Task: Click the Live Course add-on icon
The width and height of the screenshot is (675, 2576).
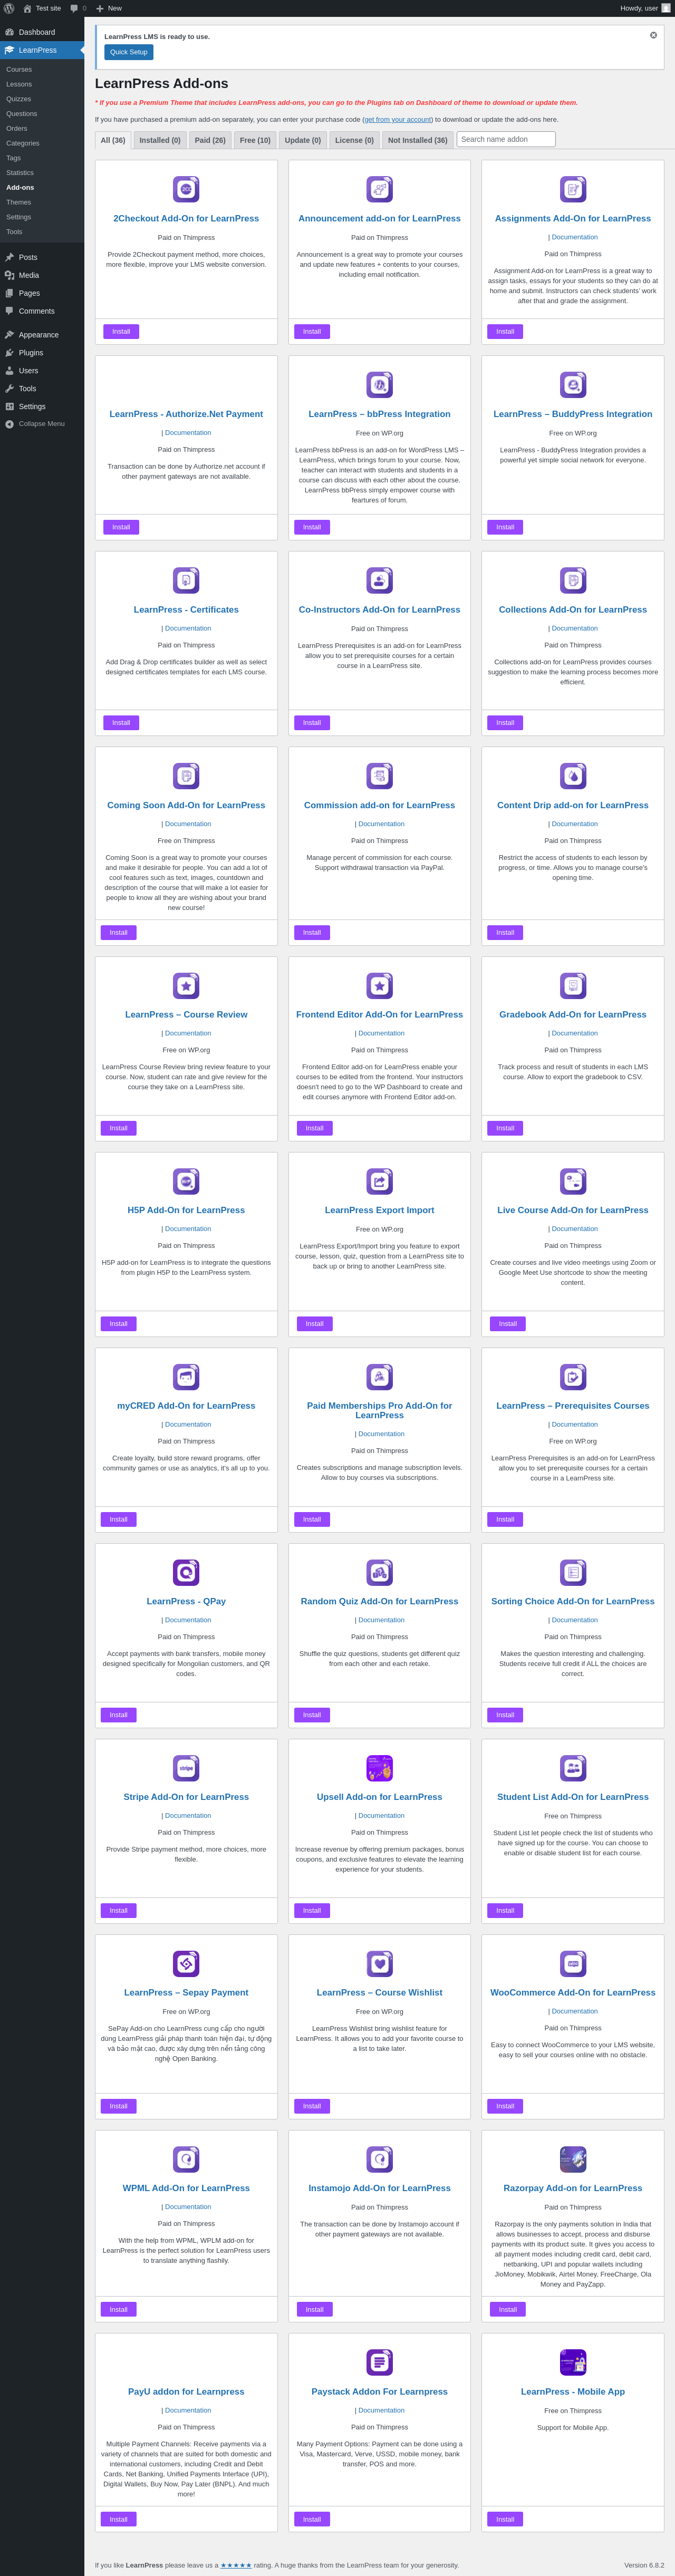Action: point(573,1181)
